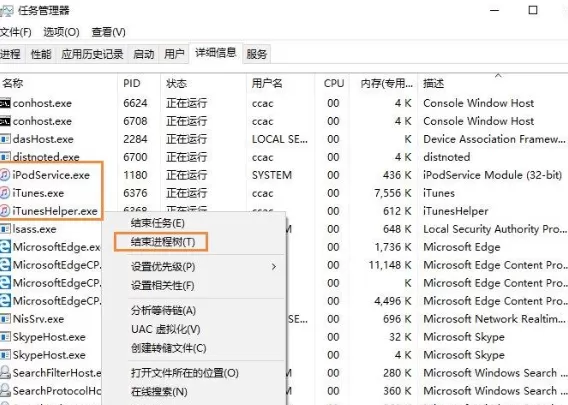Click the conhost.exe icon with PID 6708
568x405 pixels.
click(x=5, y=121)
